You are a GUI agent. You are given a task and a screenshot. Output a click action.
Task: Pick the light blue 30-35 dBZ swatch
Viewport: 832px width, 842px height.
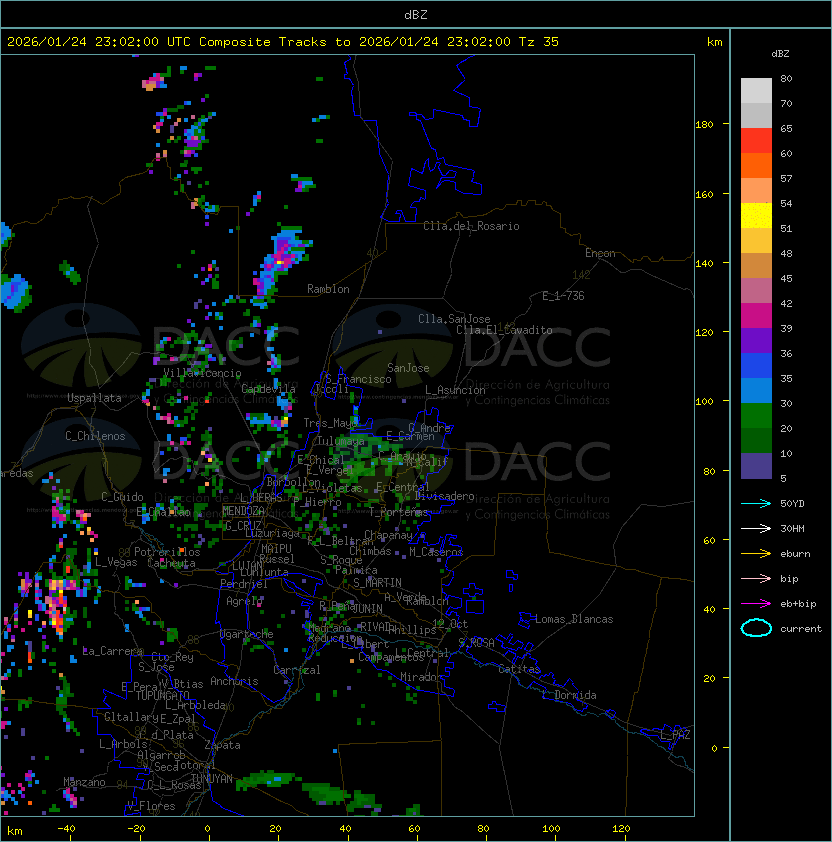point(756,390)
